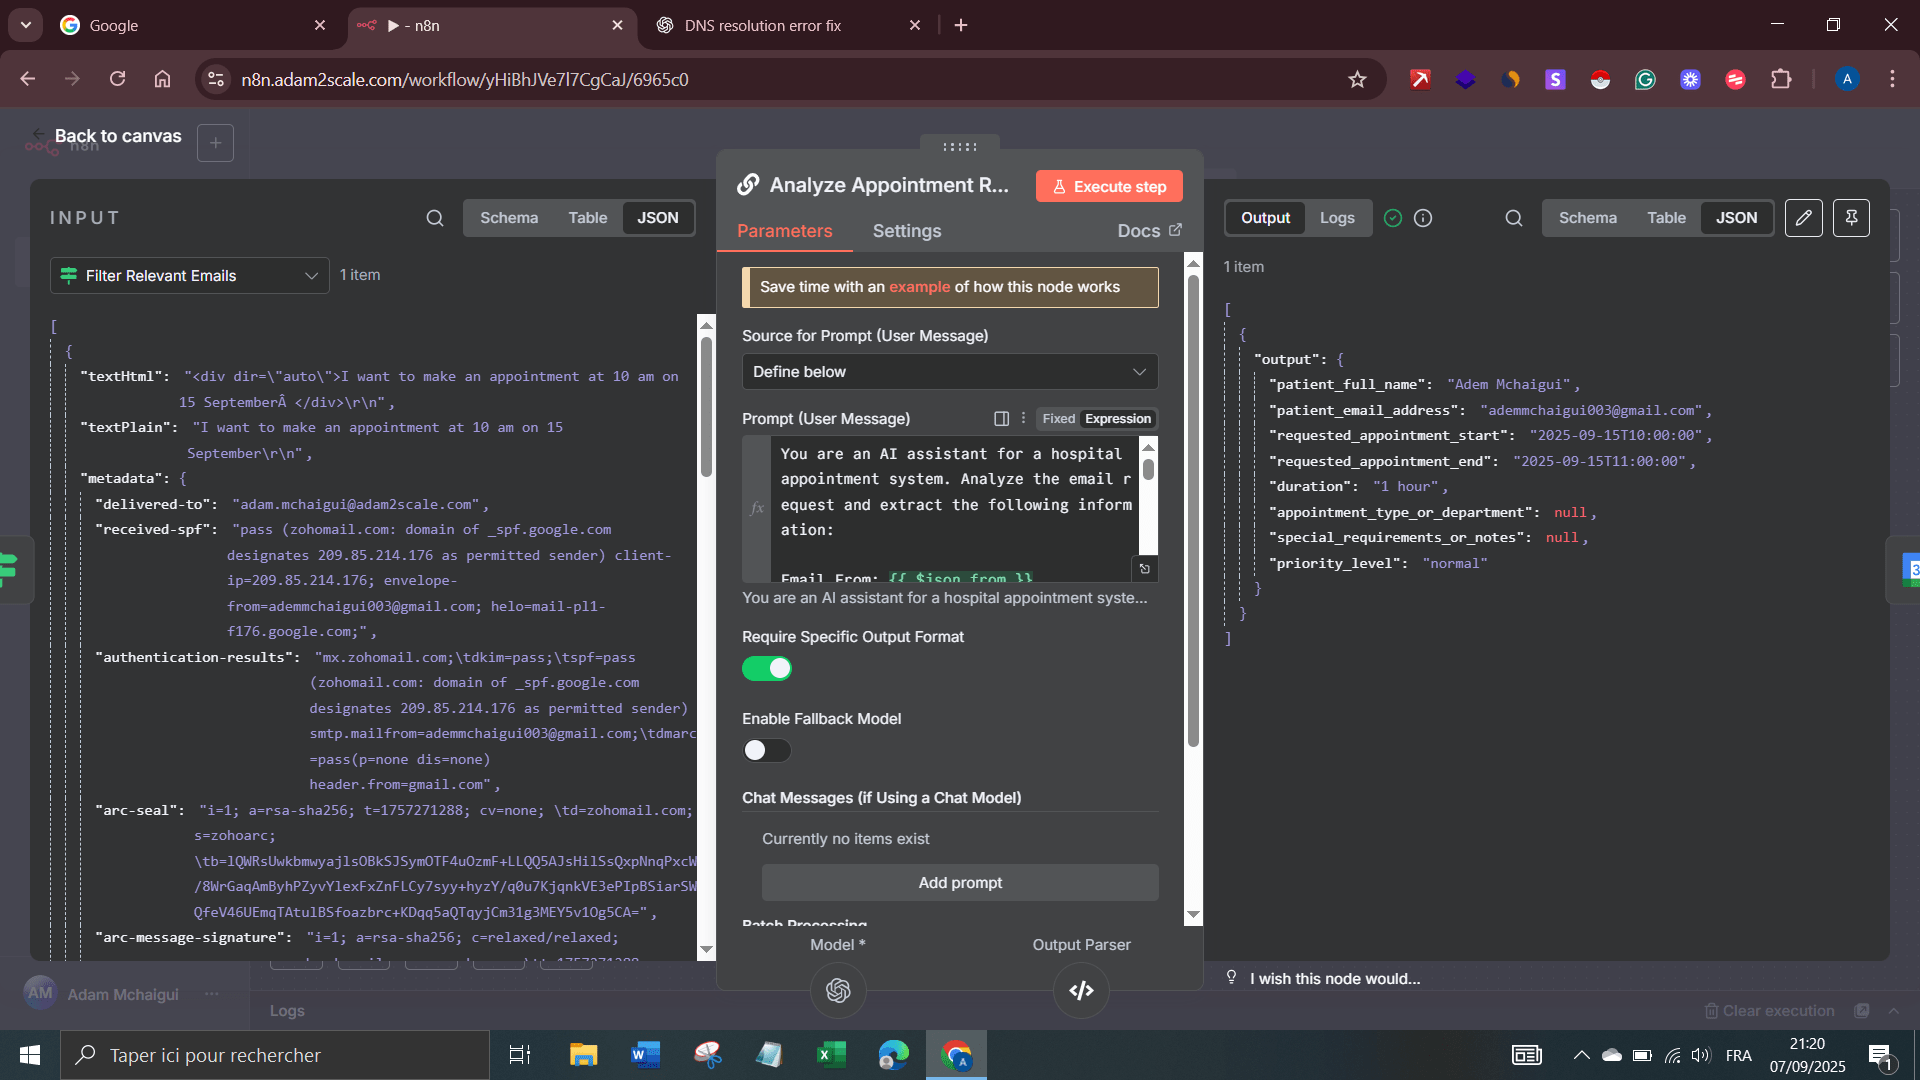Switch to the Logs tab
Viewport: 1920px width, 1080px height.
(1337, 218)
